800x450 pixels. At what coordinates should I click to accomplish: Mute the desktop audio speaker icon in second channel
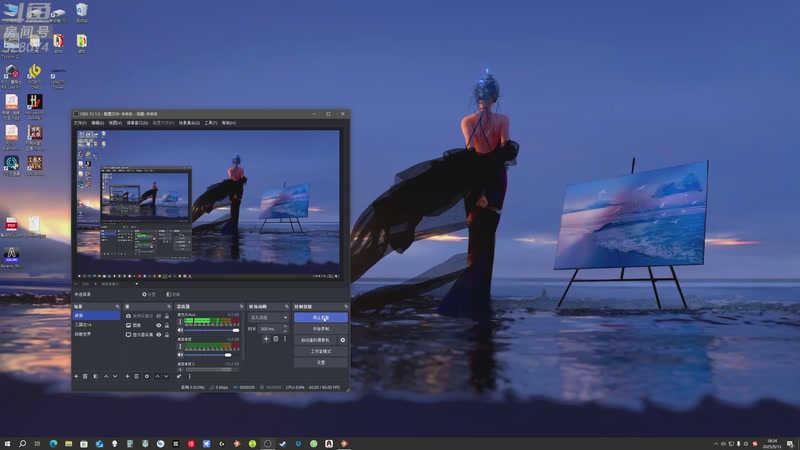pyautogui.click(x=180, y=355)
